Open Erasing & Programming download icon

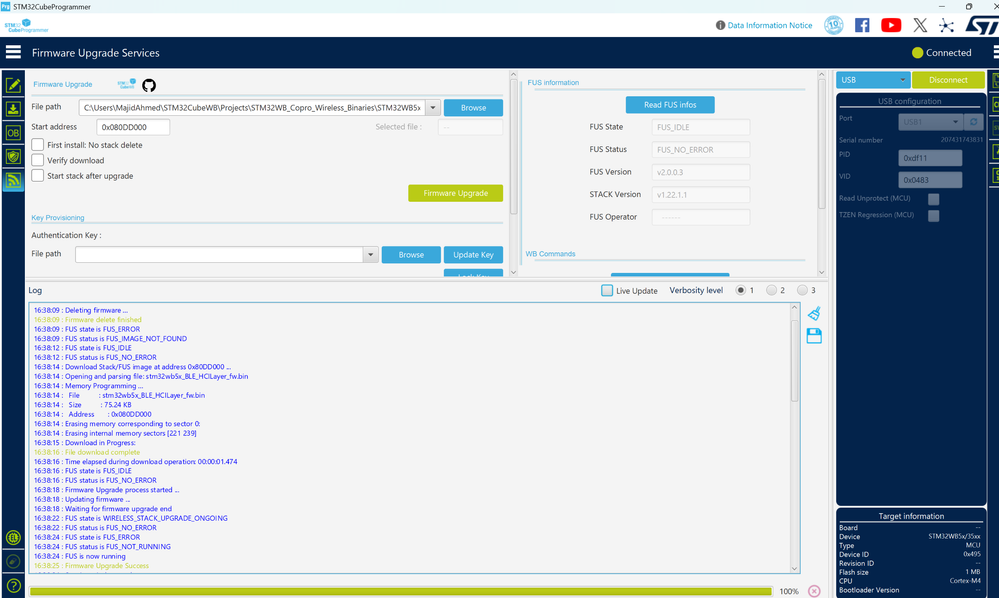[x=13, y=109]
